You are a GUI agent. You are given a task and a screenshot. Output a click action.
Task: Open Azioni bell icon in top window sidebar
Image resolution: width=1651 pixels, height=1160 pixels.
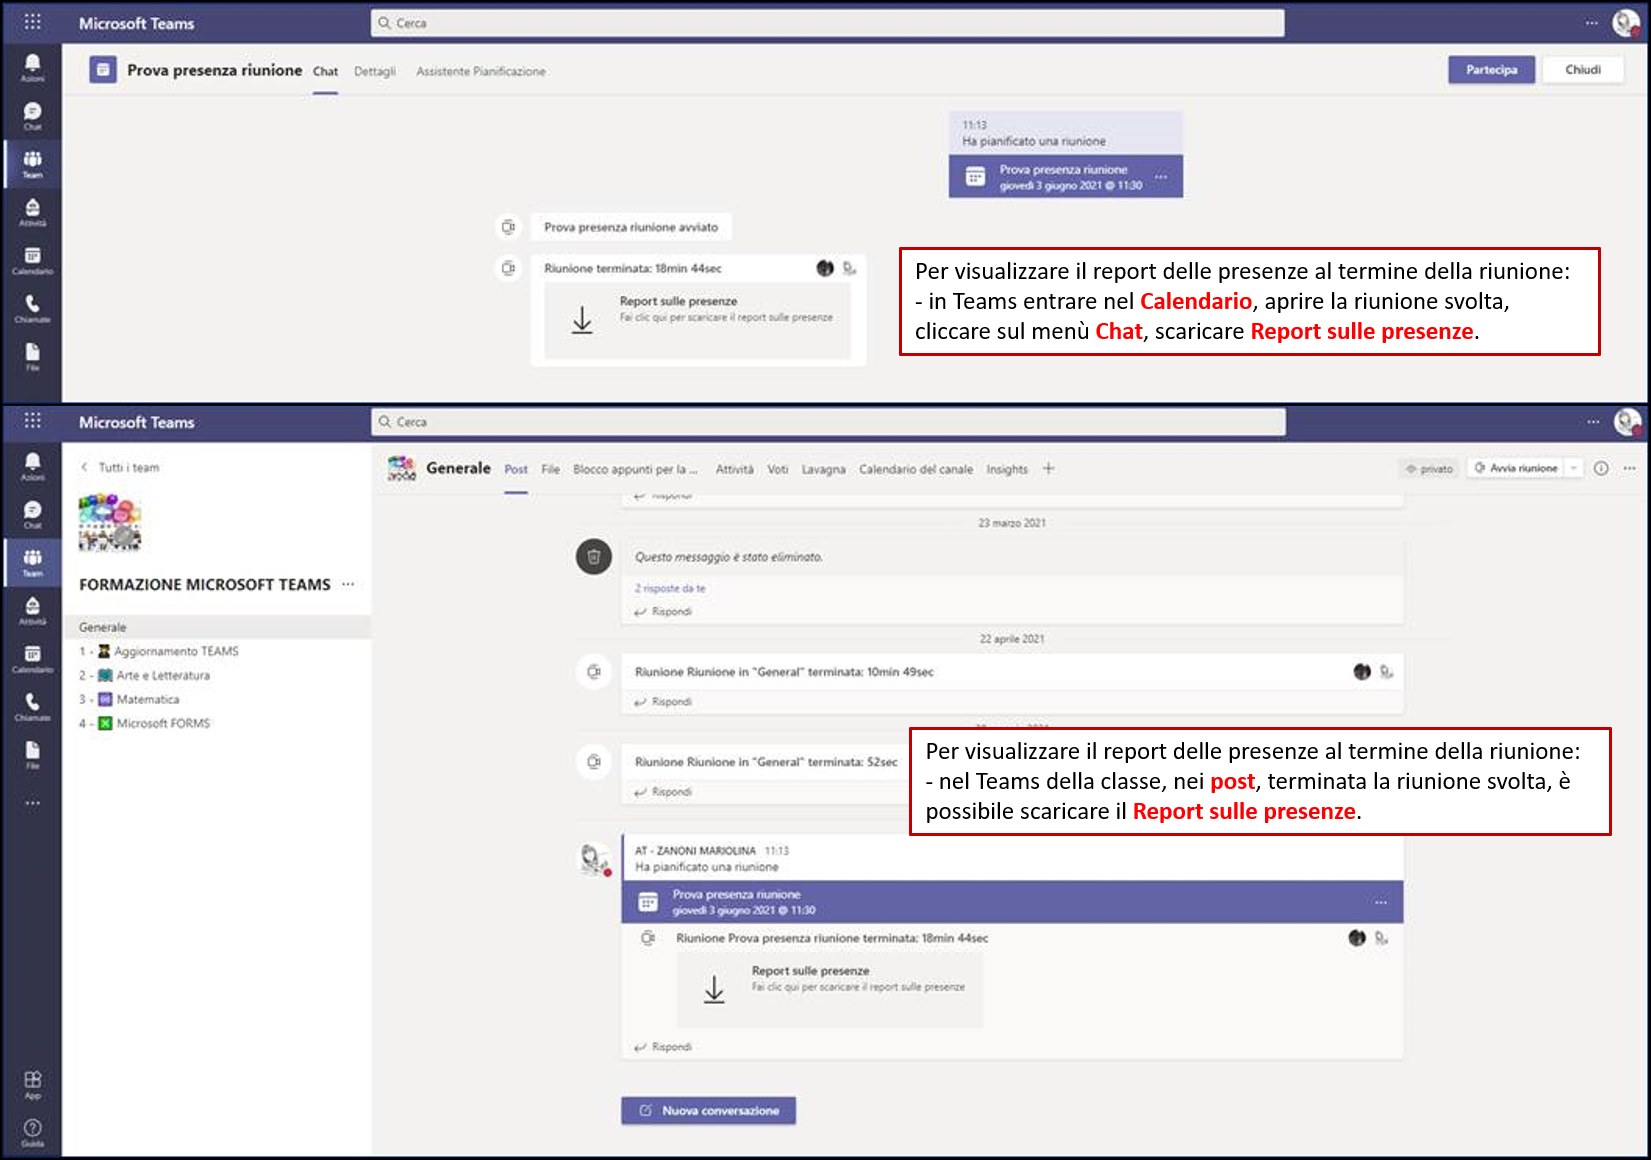pos(32,67)
